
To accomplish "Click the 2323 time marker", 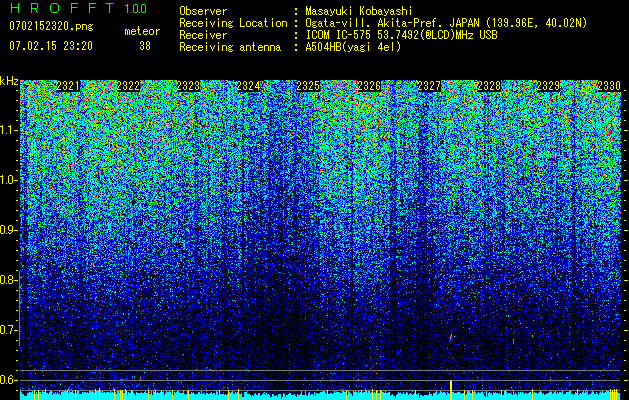I will click(188, 86).
